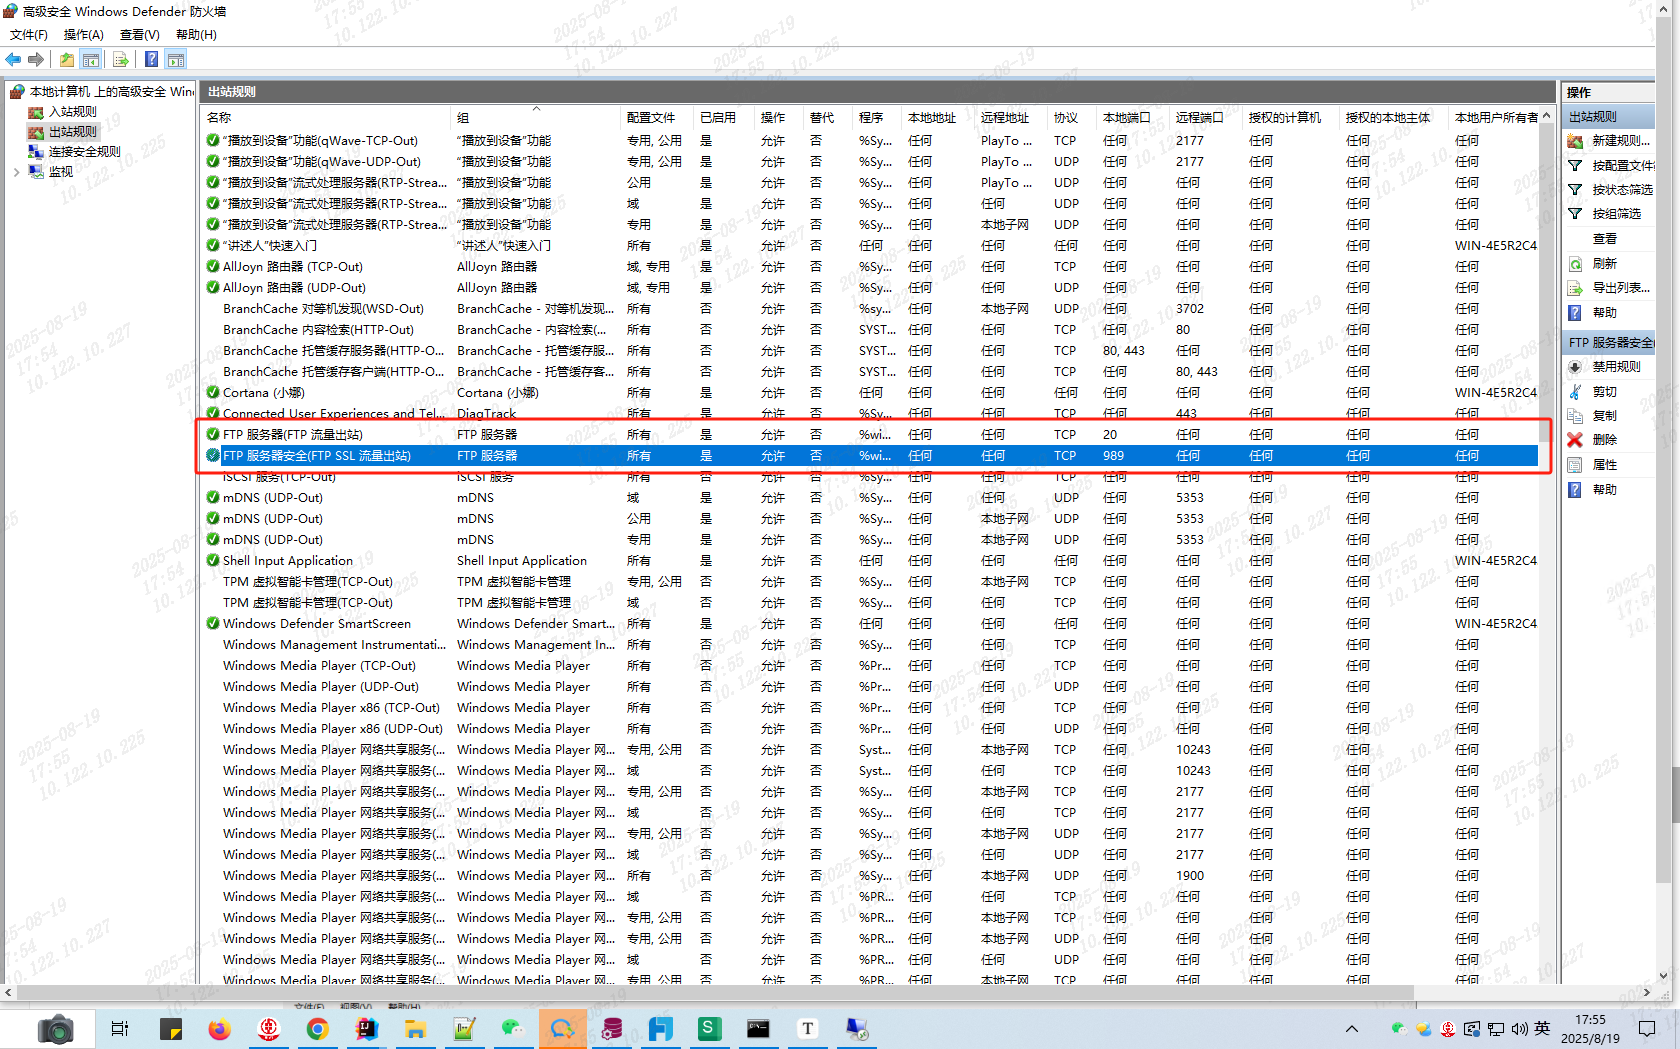Open Google Chrome from the taskbar
The height and width of the screenshot is (1049, 1680).
click(x=317, y=1028)
